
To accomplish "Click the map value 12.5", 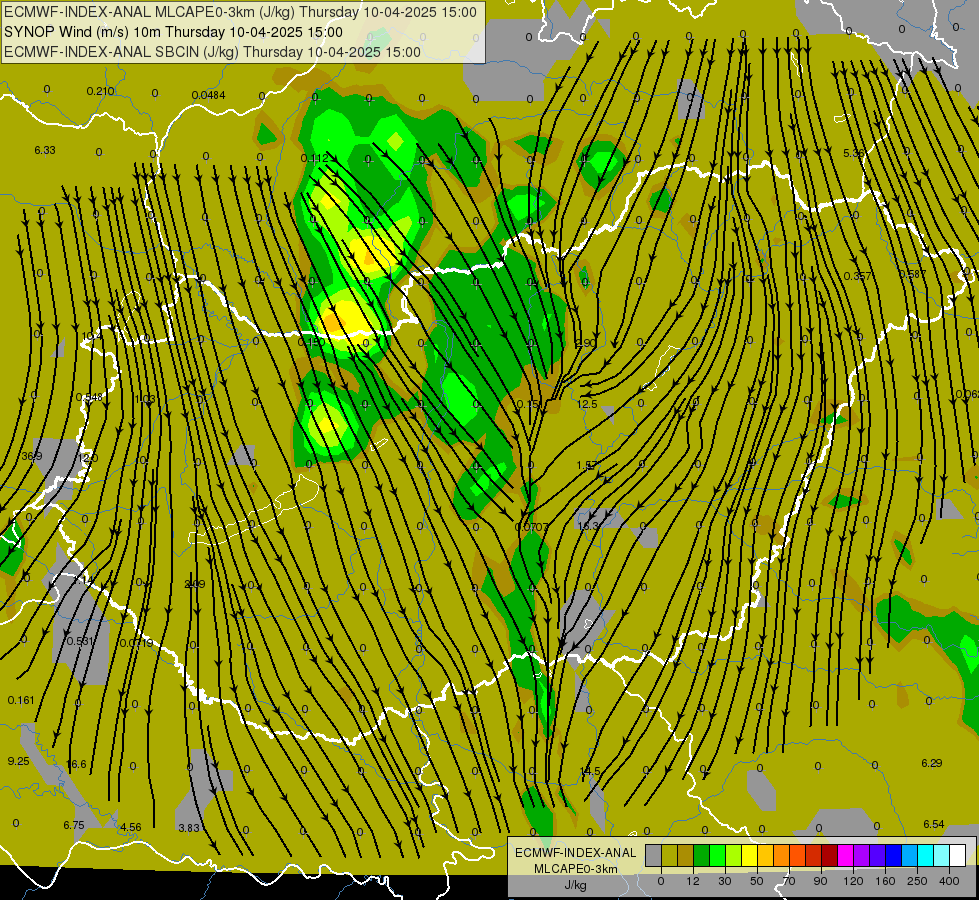I will click(x=587, y=404).
